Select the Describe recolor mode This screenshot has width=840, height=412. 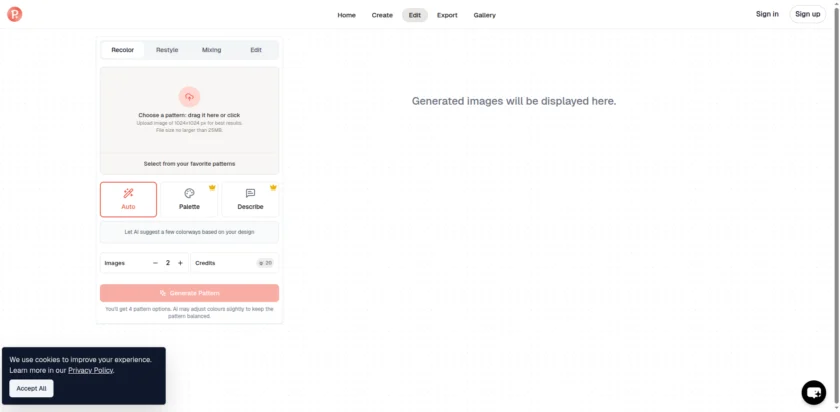250,199
